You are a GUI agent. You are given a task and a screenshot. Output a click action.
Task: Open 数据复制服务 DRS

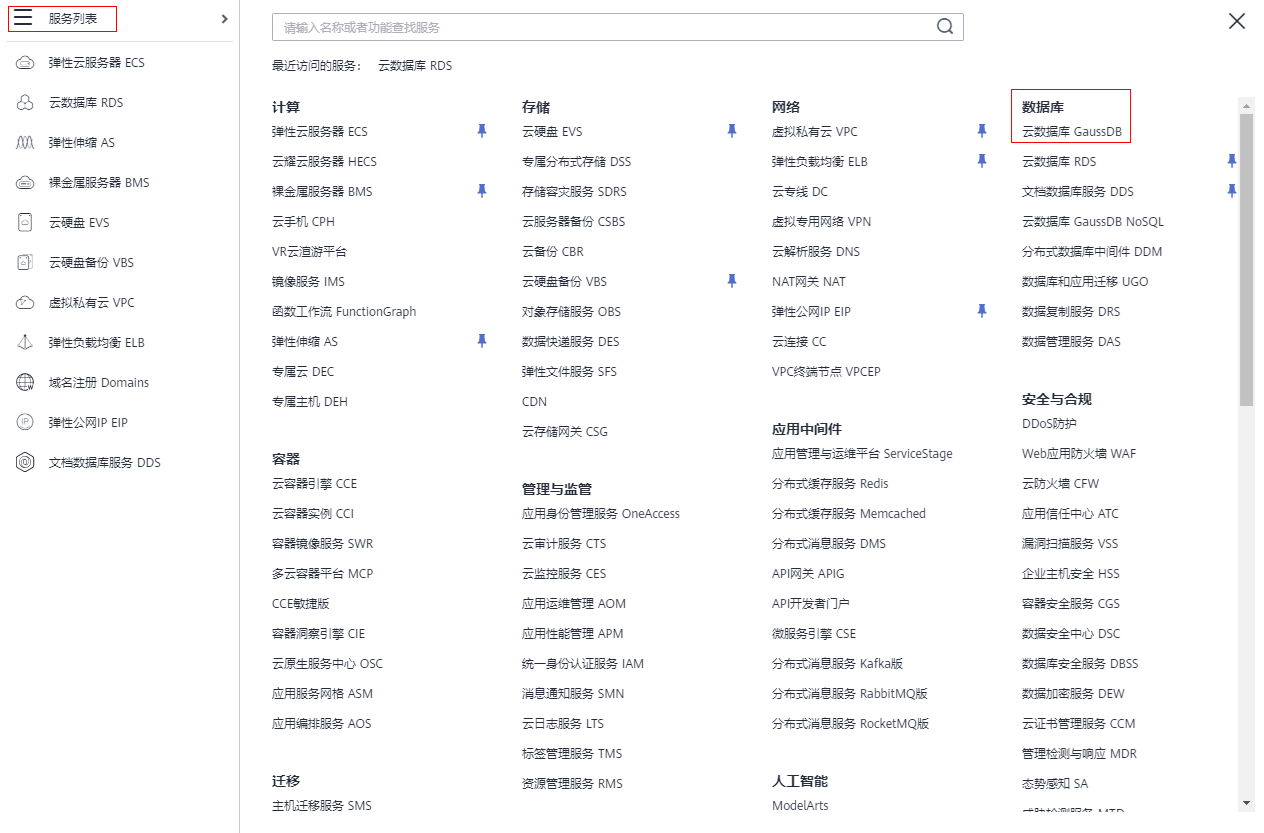[1071, 311]
